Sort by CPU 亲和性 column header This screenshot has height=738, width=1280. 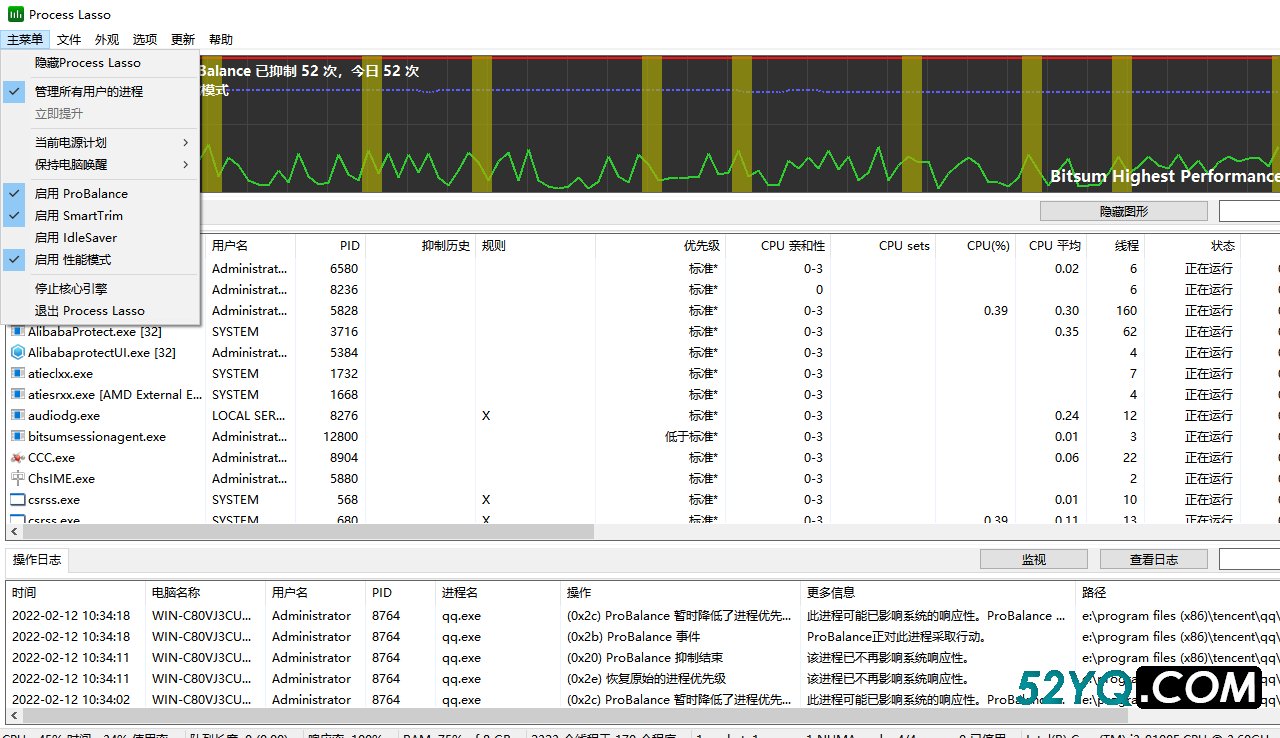pos(778,245)
